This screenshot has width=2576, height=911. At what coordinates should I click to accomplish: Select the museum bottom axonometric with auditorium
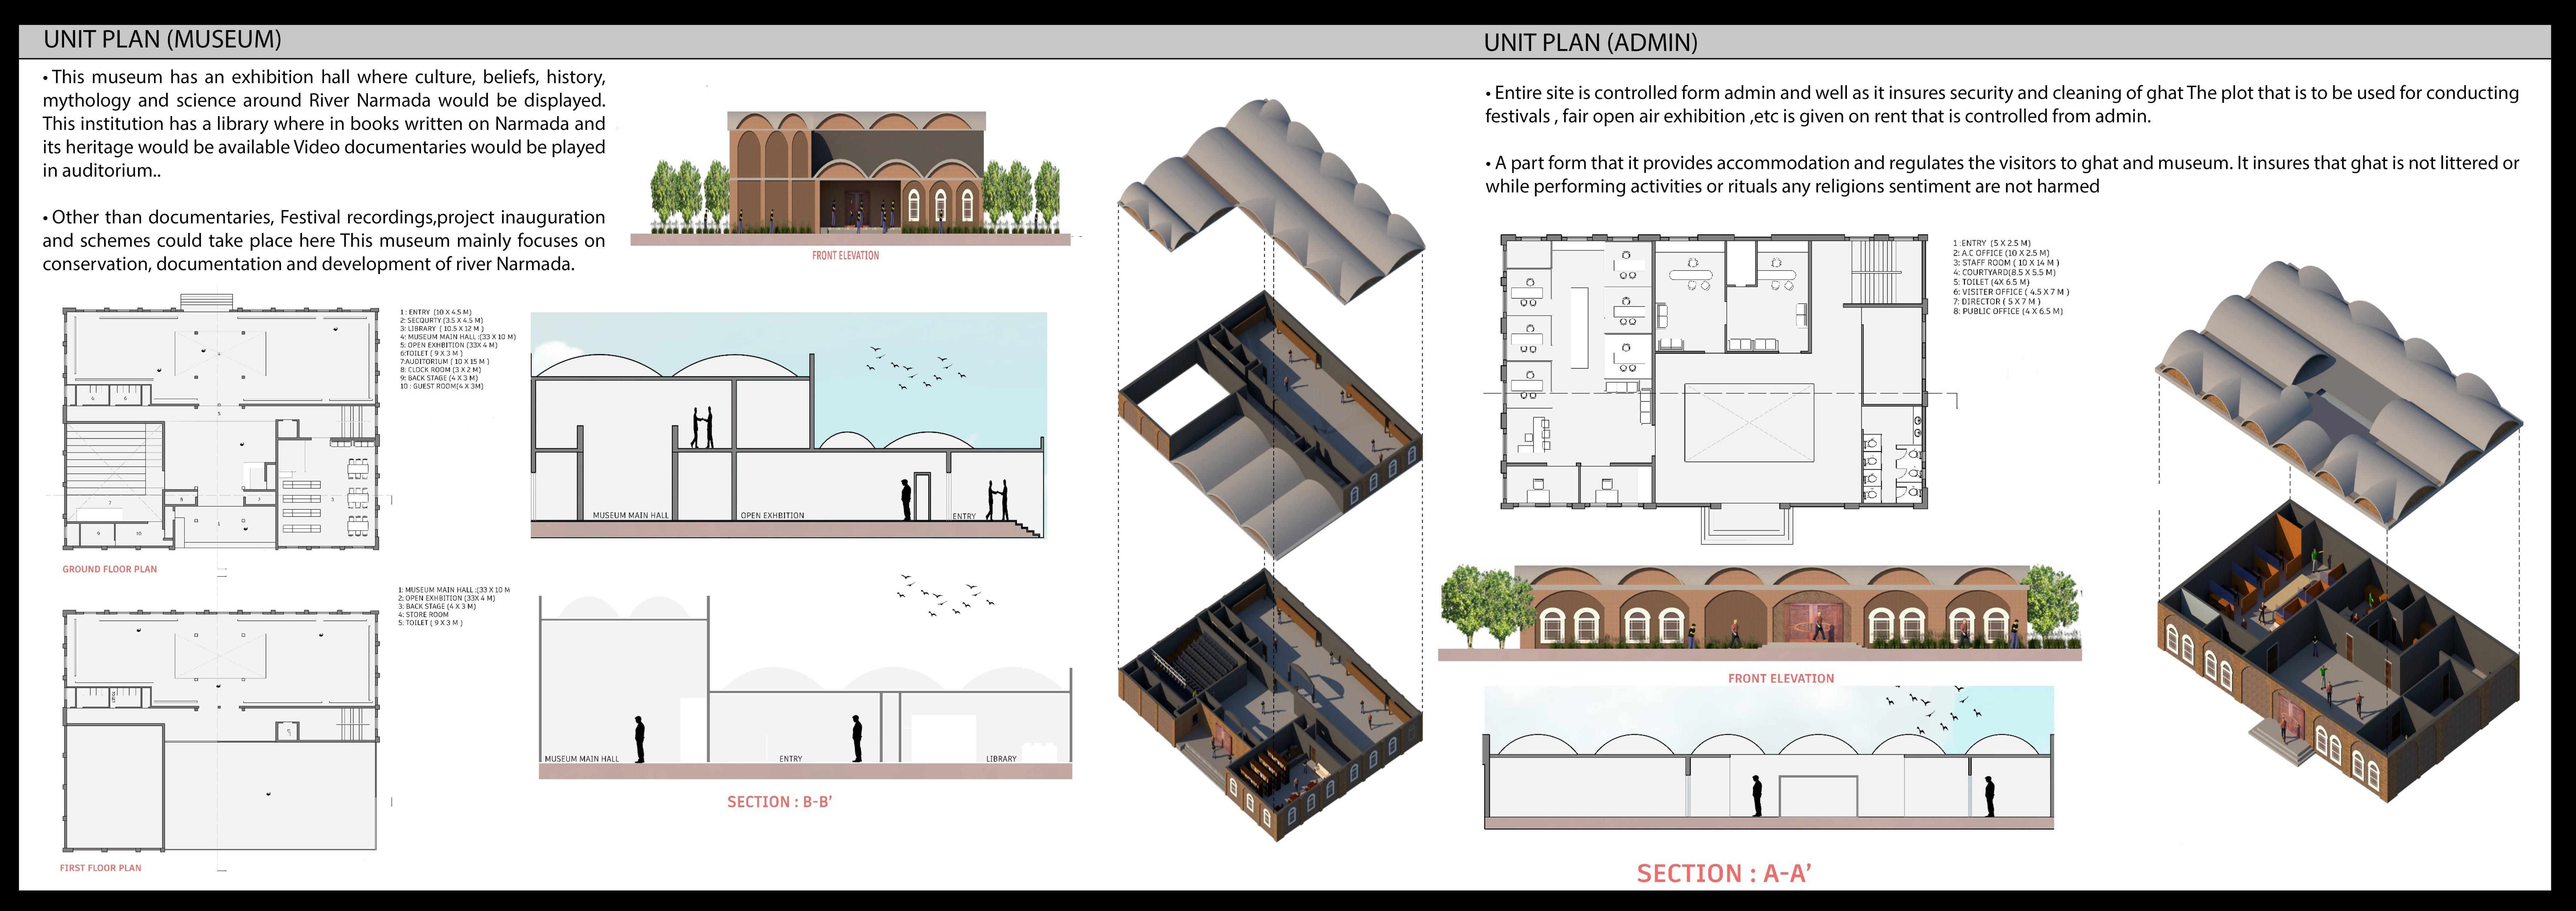point(1270,705)
